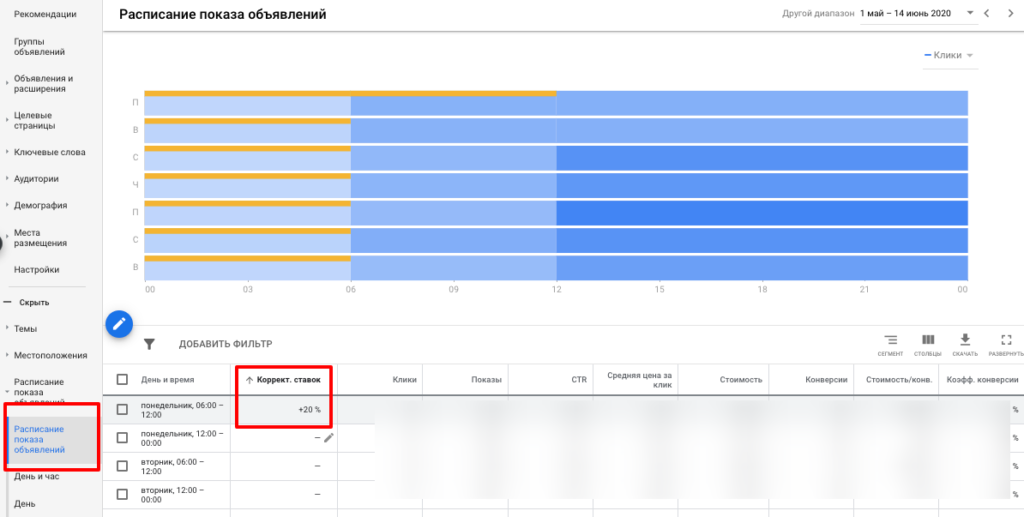Open the Columns icon in table toolbar

click(928, 344)
